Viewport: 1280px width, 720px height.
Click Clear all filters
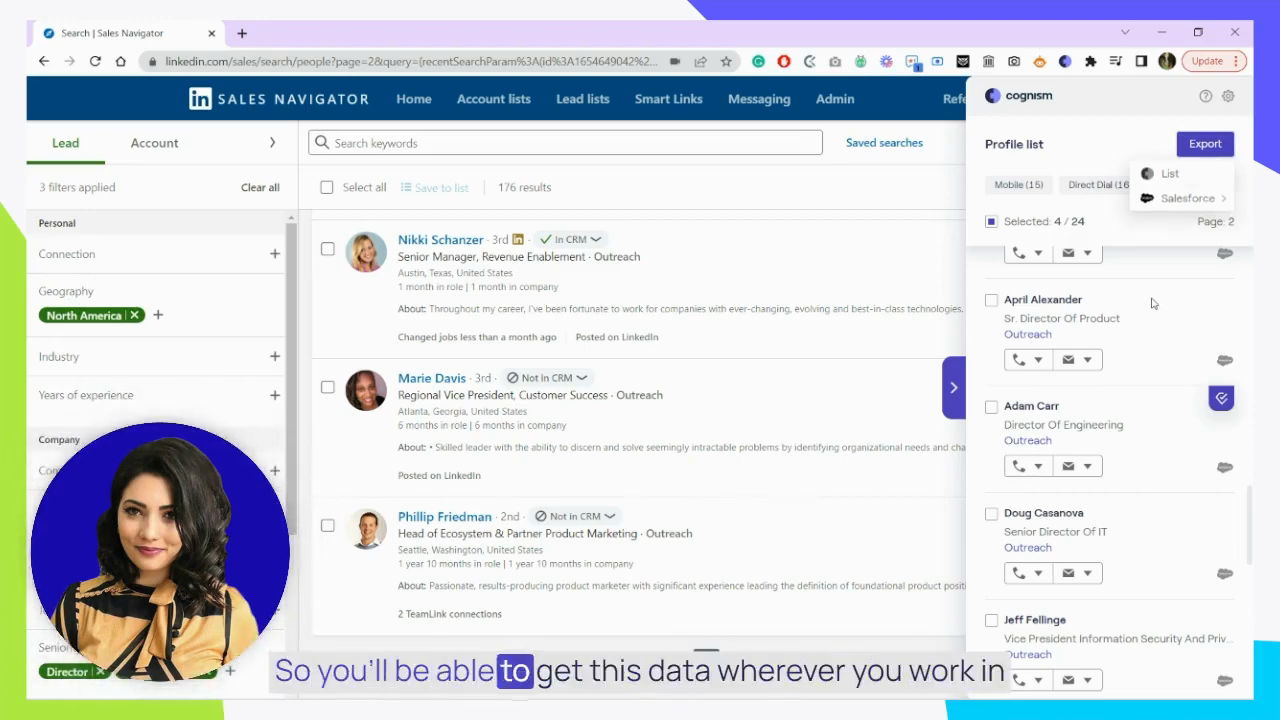(260, 187)
